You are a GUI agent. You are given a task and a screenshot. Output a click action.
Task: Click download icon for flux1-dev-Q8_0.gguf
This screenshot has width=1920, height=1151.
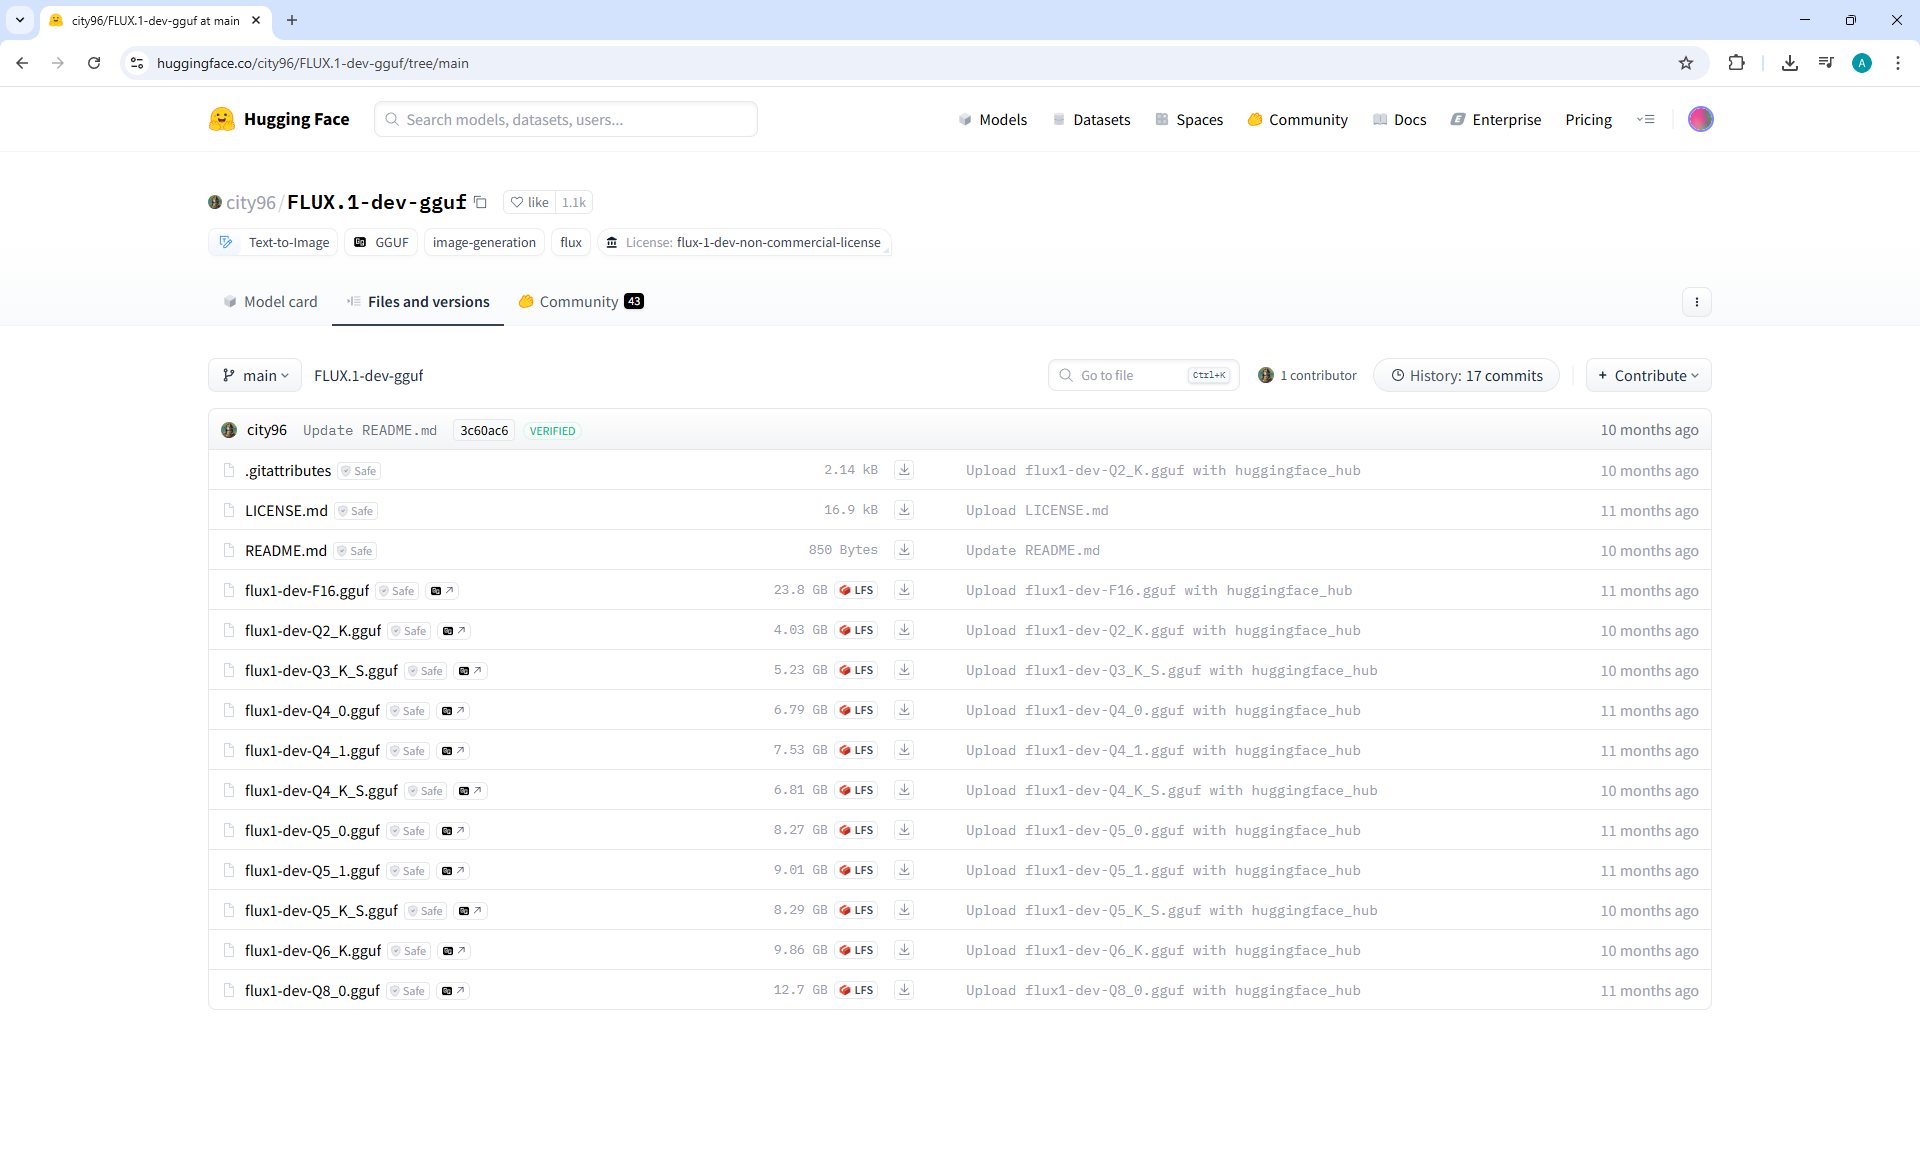tap(904, 990)
